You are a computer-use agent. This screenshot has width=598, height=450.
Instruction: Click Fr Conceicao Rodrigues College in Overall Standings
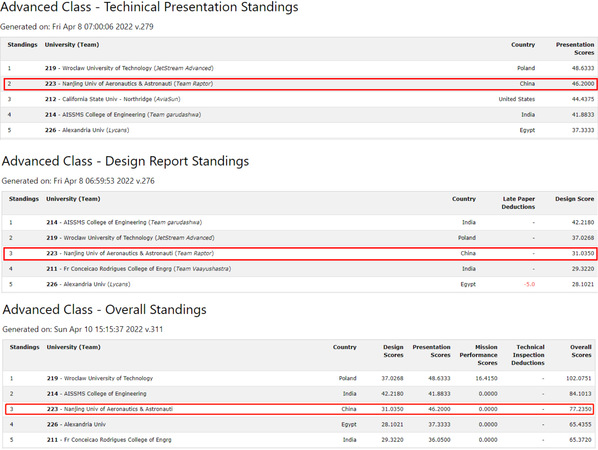(109, 440)
